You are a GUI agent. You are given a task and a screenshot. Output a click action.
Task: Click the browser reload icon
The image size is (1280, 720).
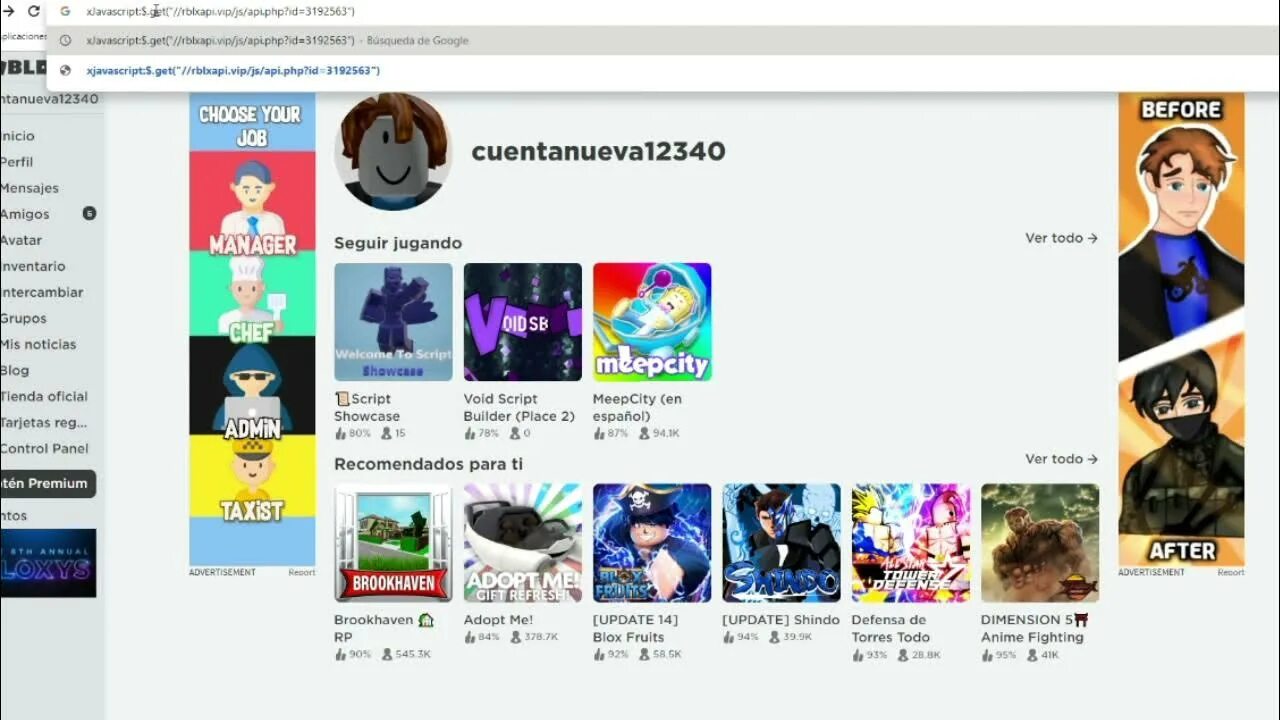point(34,11)
